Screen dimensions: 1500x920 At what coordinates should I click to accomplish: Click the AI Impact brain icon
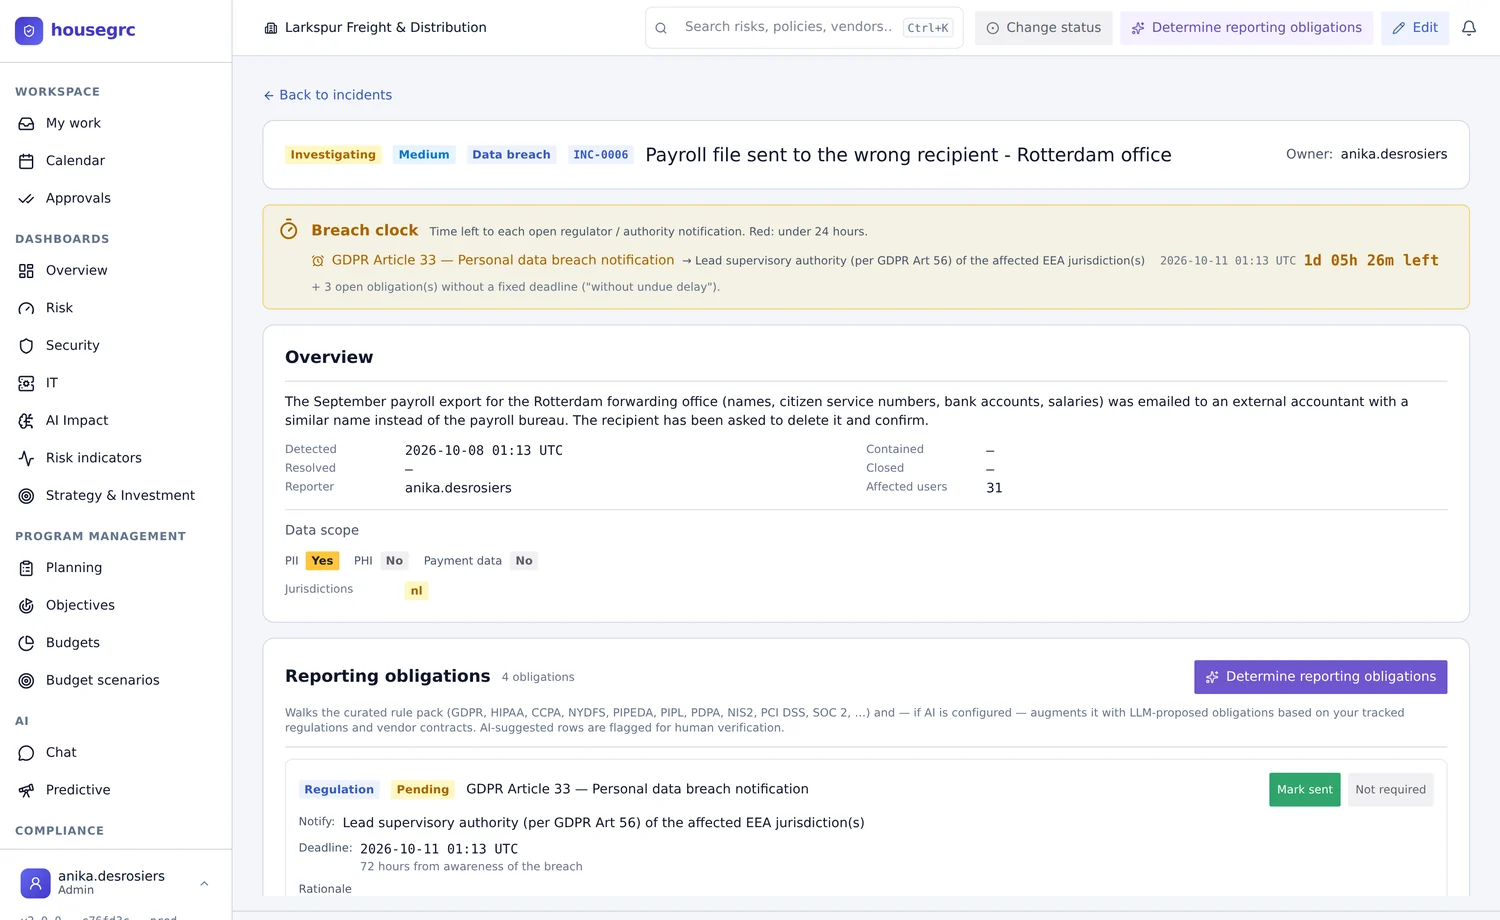click(26, 421)
